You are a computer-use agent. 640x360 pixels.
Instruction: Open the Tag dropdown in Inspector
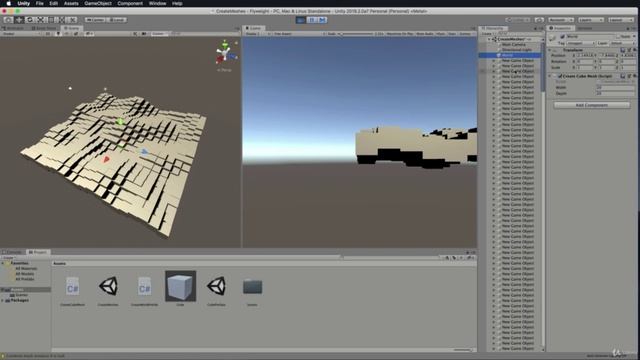580,43
